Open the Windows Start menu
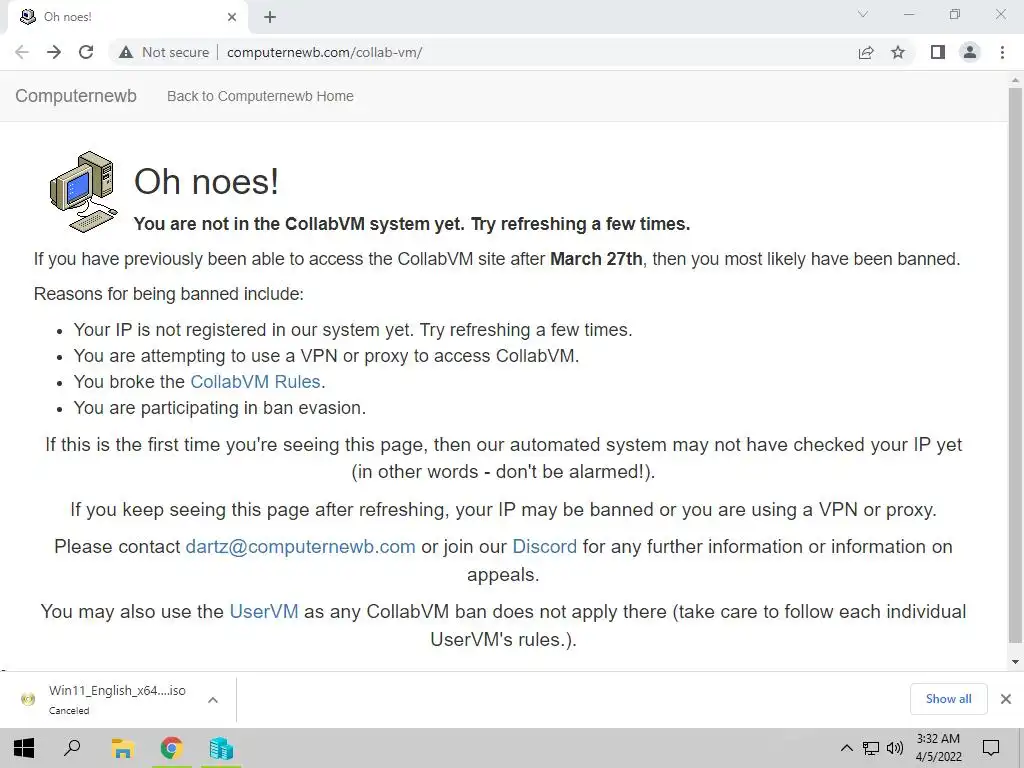The height and width of the screenshot is (768, 1024). click(24, 748)
